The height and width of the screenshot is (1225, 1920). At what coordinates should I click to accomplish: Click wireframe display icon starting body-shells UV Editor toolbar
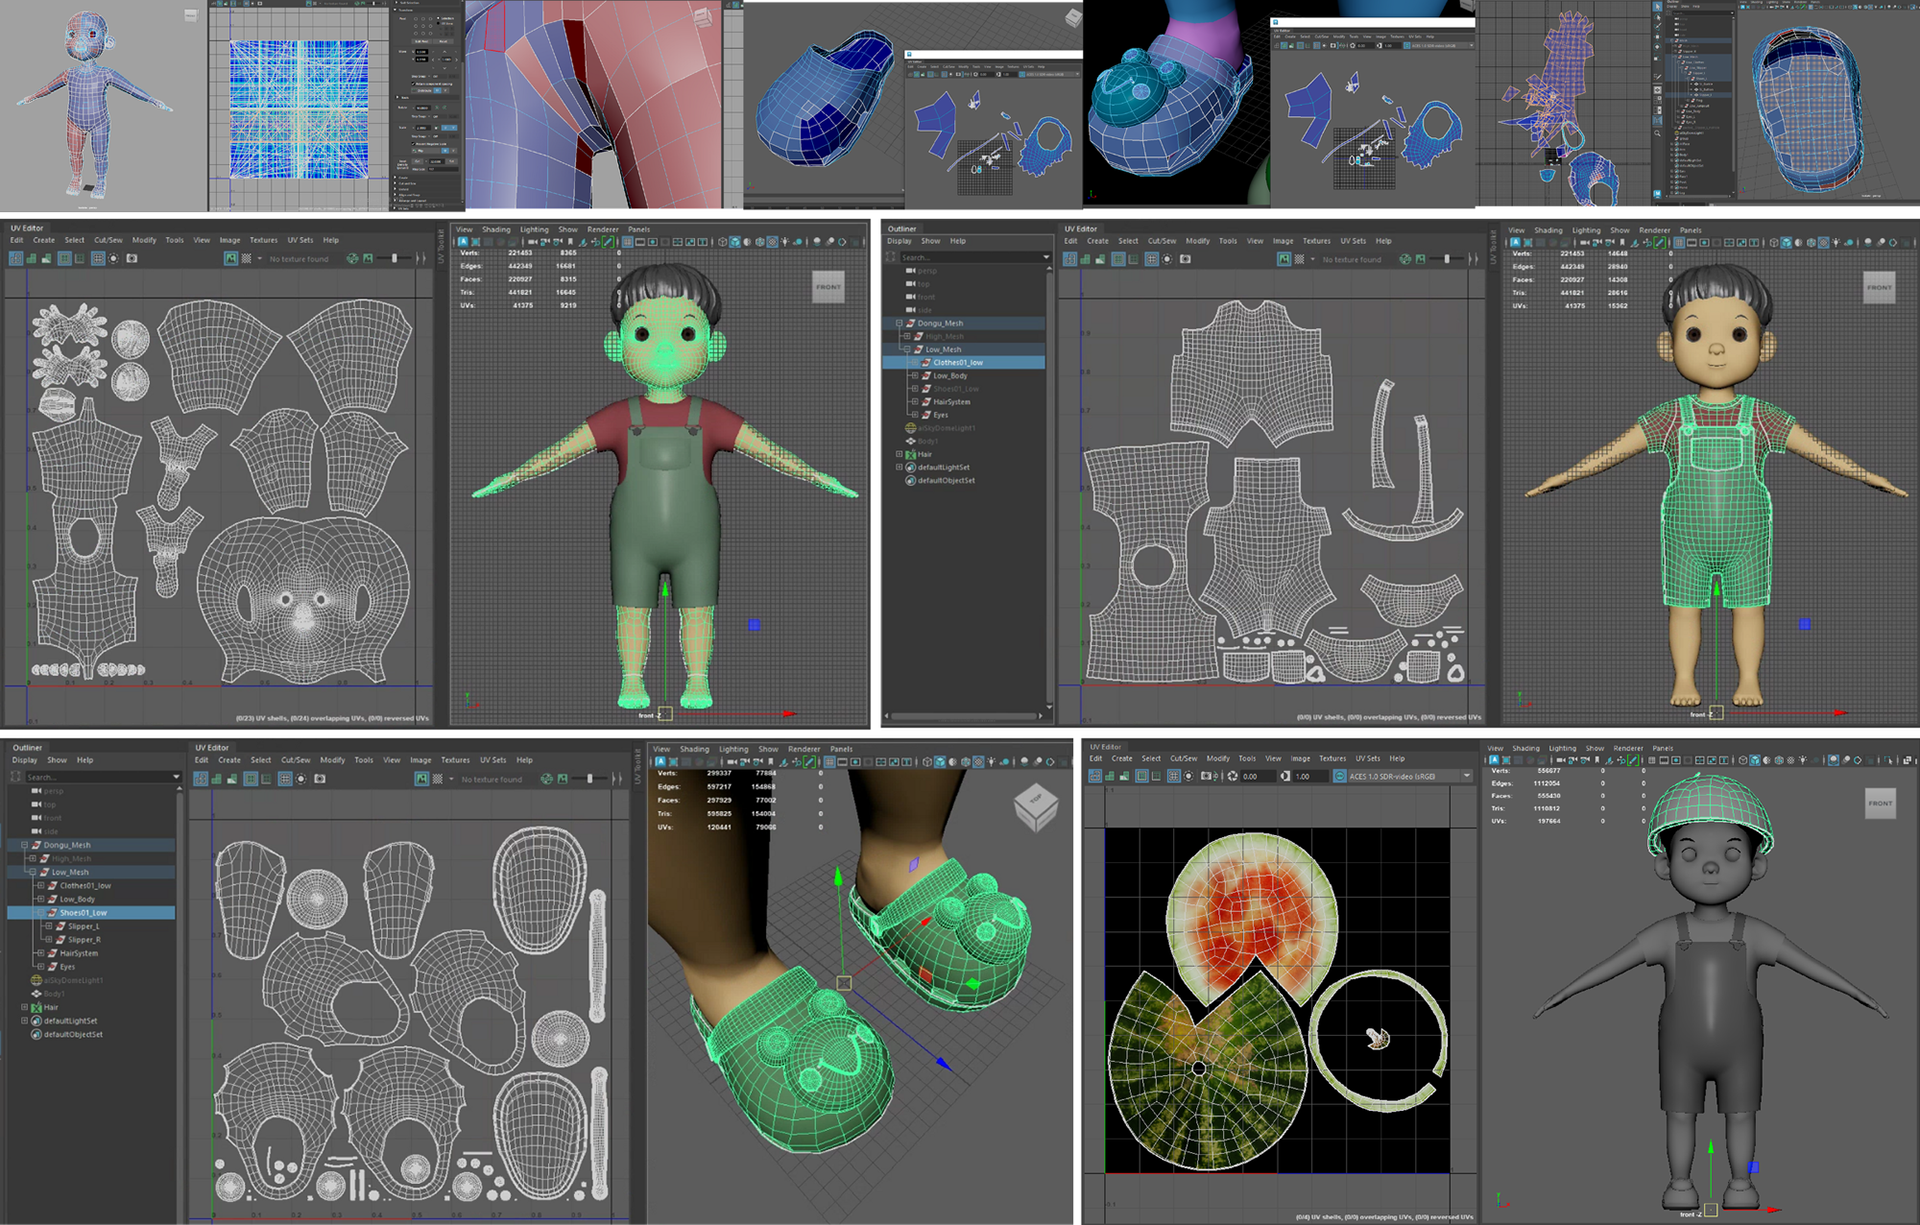16,258
